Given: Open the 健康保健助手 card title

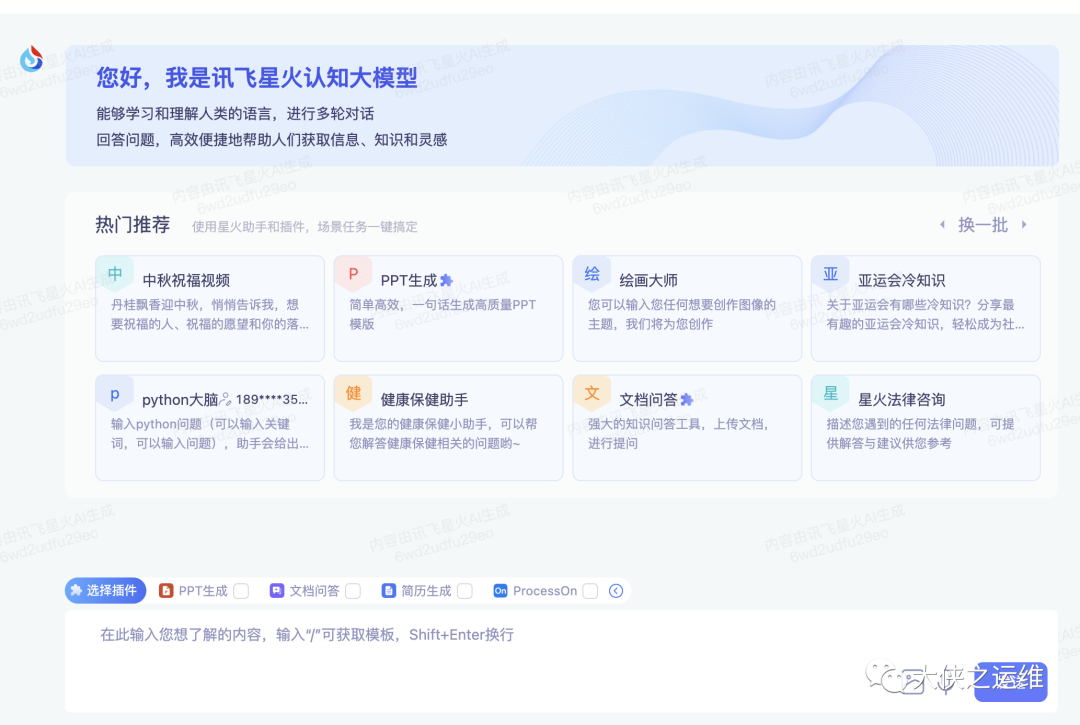Looking at the screenshot, I should 424,399.
